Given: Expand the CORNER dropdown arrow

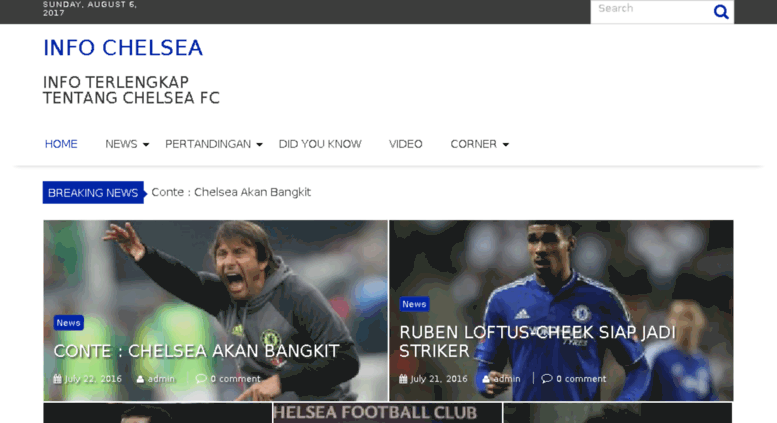Looking at the screenshot, I should [505, 145].
